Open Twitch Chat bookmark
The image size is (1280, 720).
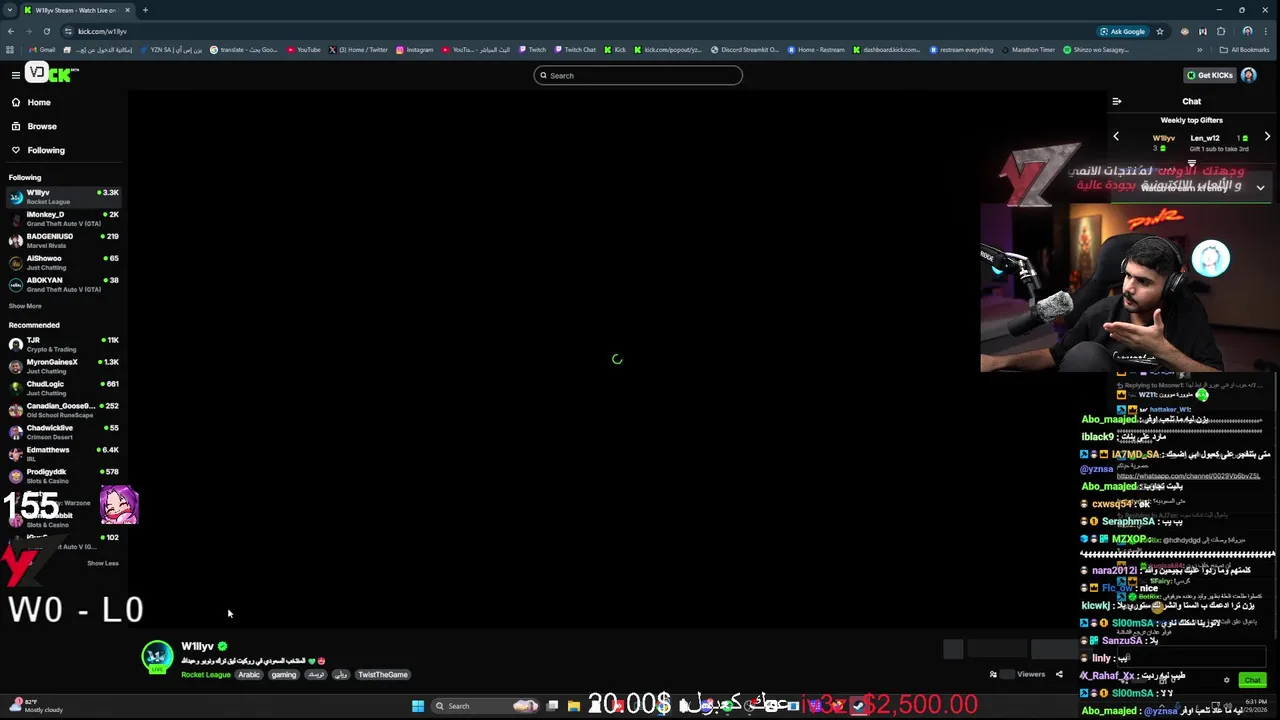coord(574,50)
